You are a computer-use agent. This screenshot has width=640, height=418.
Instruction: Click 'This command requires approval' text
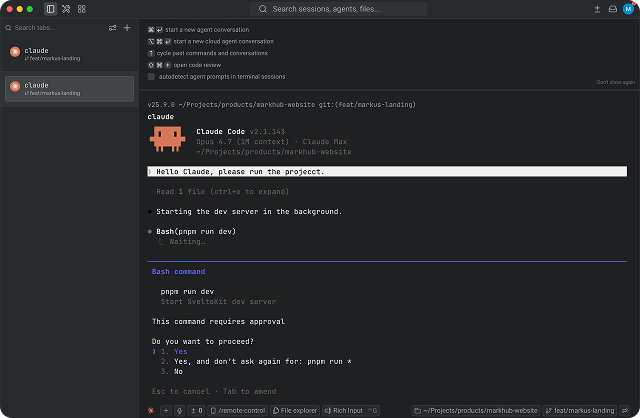coord(218,322)
